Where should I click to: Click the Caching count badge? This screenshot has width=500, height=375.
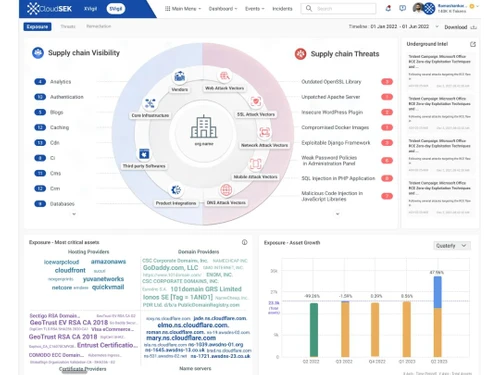(40, 127)
